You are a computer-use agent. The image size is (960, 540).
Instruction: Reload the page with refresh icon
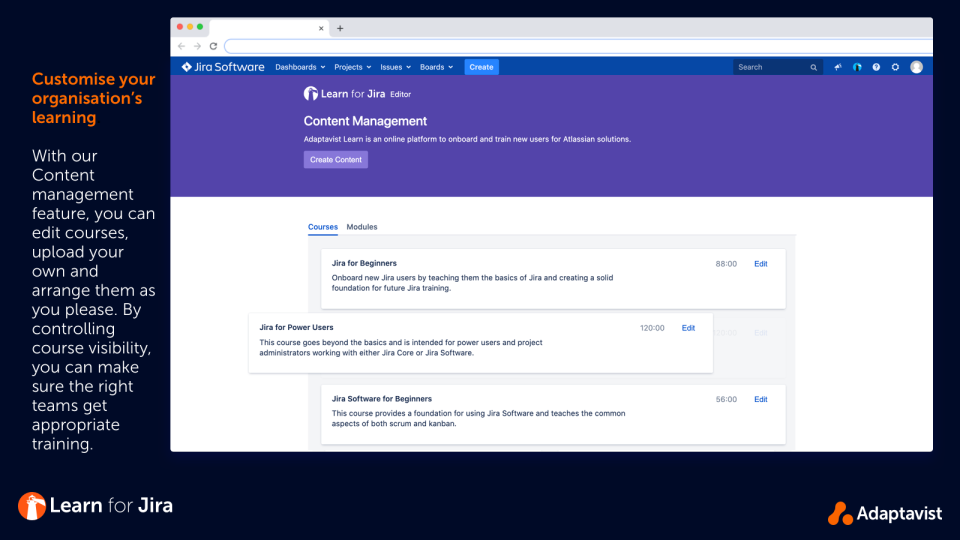pyautogui.click(x=213, y=46)
